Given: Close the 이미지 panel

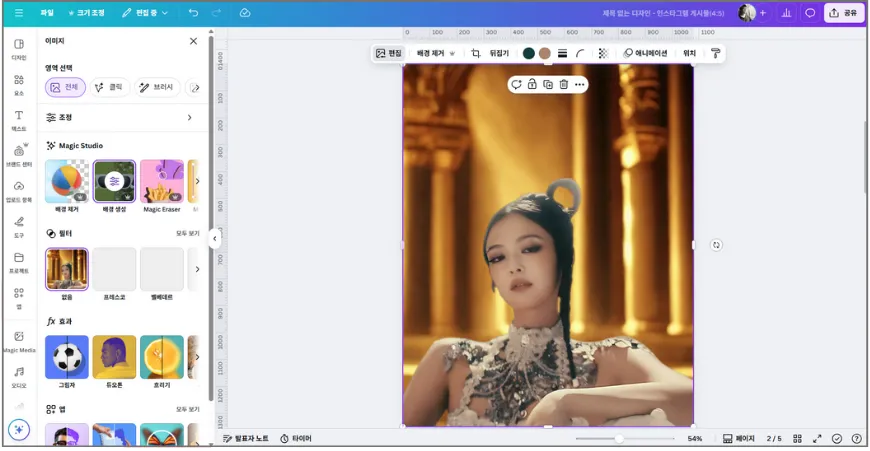Looking at the screenshot, I should pyautogui.click(x=193, y=41).
